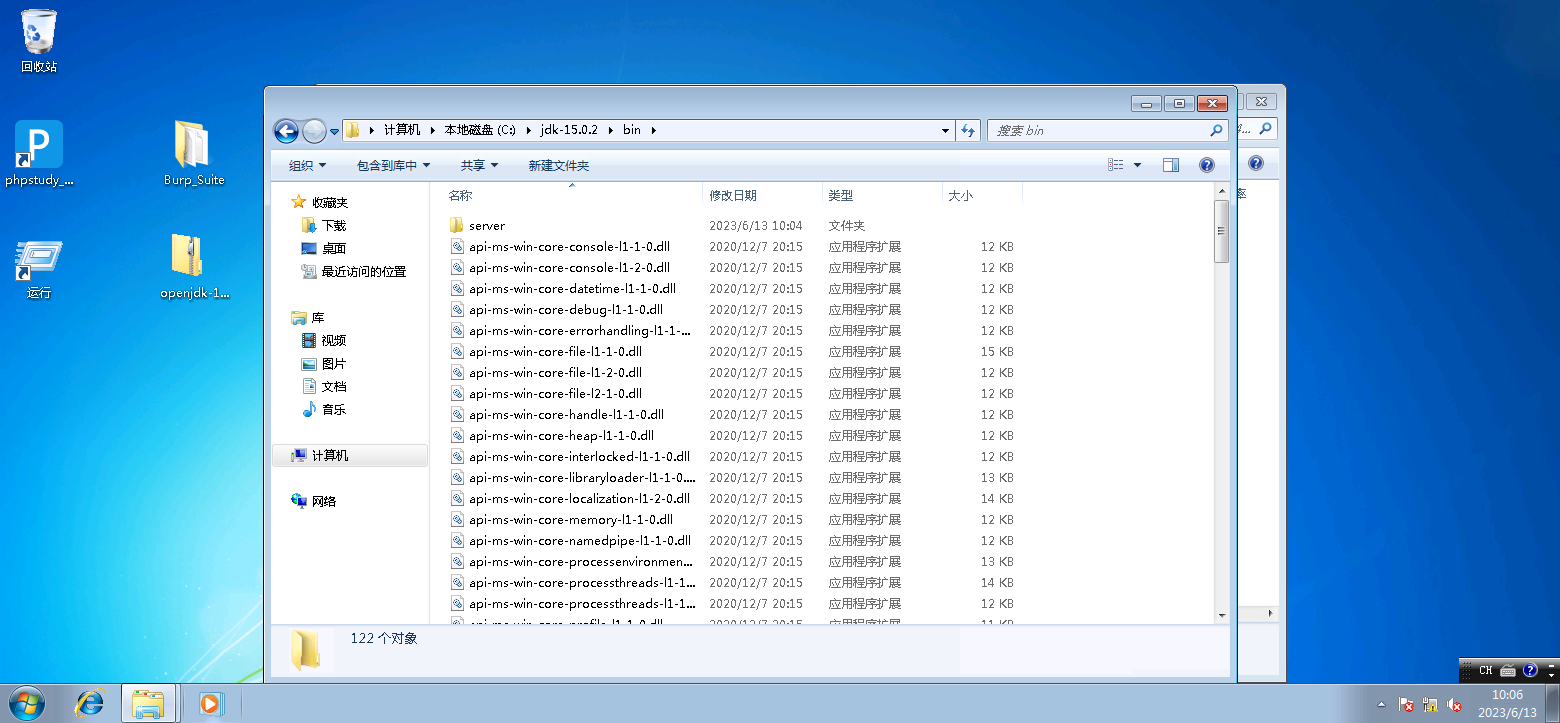Screen dimensions: 1560x723
Task: Click help icon in the background window
Action: 1256,164
